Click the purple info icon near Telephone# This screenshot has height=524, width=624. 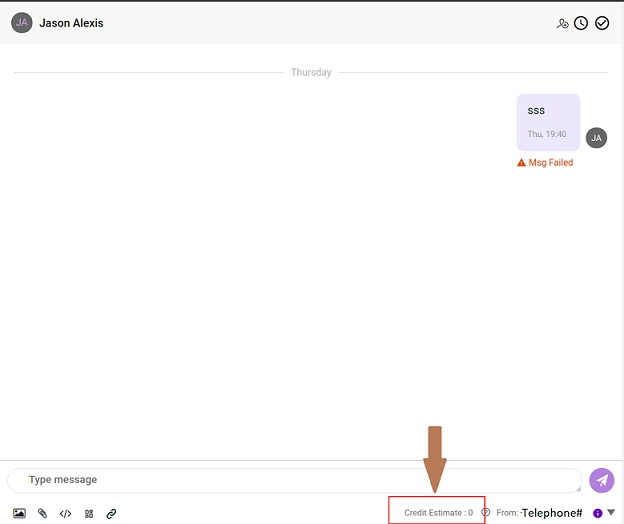(x=597, y=513)
